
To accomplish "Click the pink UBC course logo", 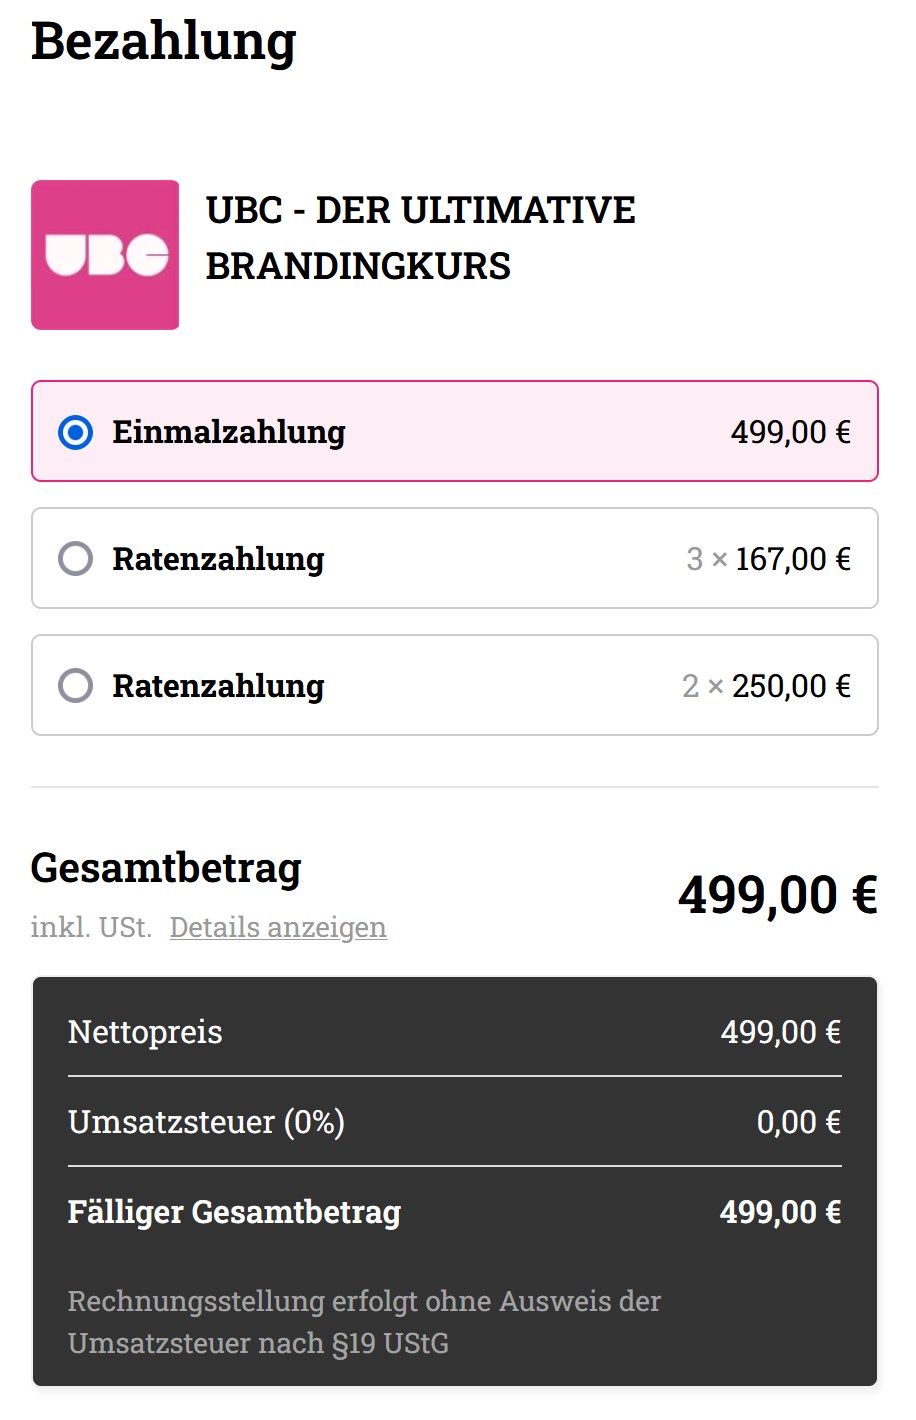I will 105,255.
